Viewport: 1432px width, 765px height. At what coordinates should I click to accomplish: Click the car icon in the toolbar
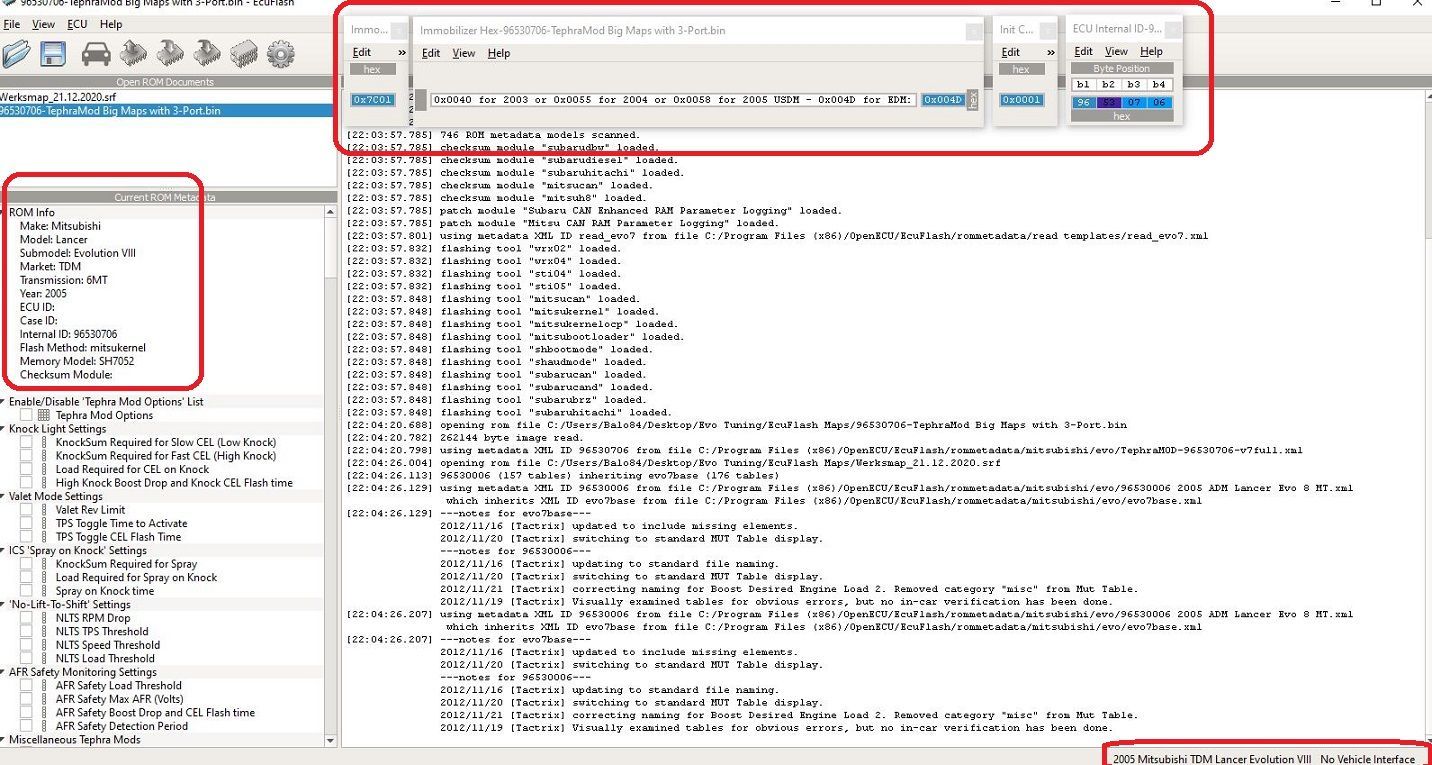[x=96, y=54]
